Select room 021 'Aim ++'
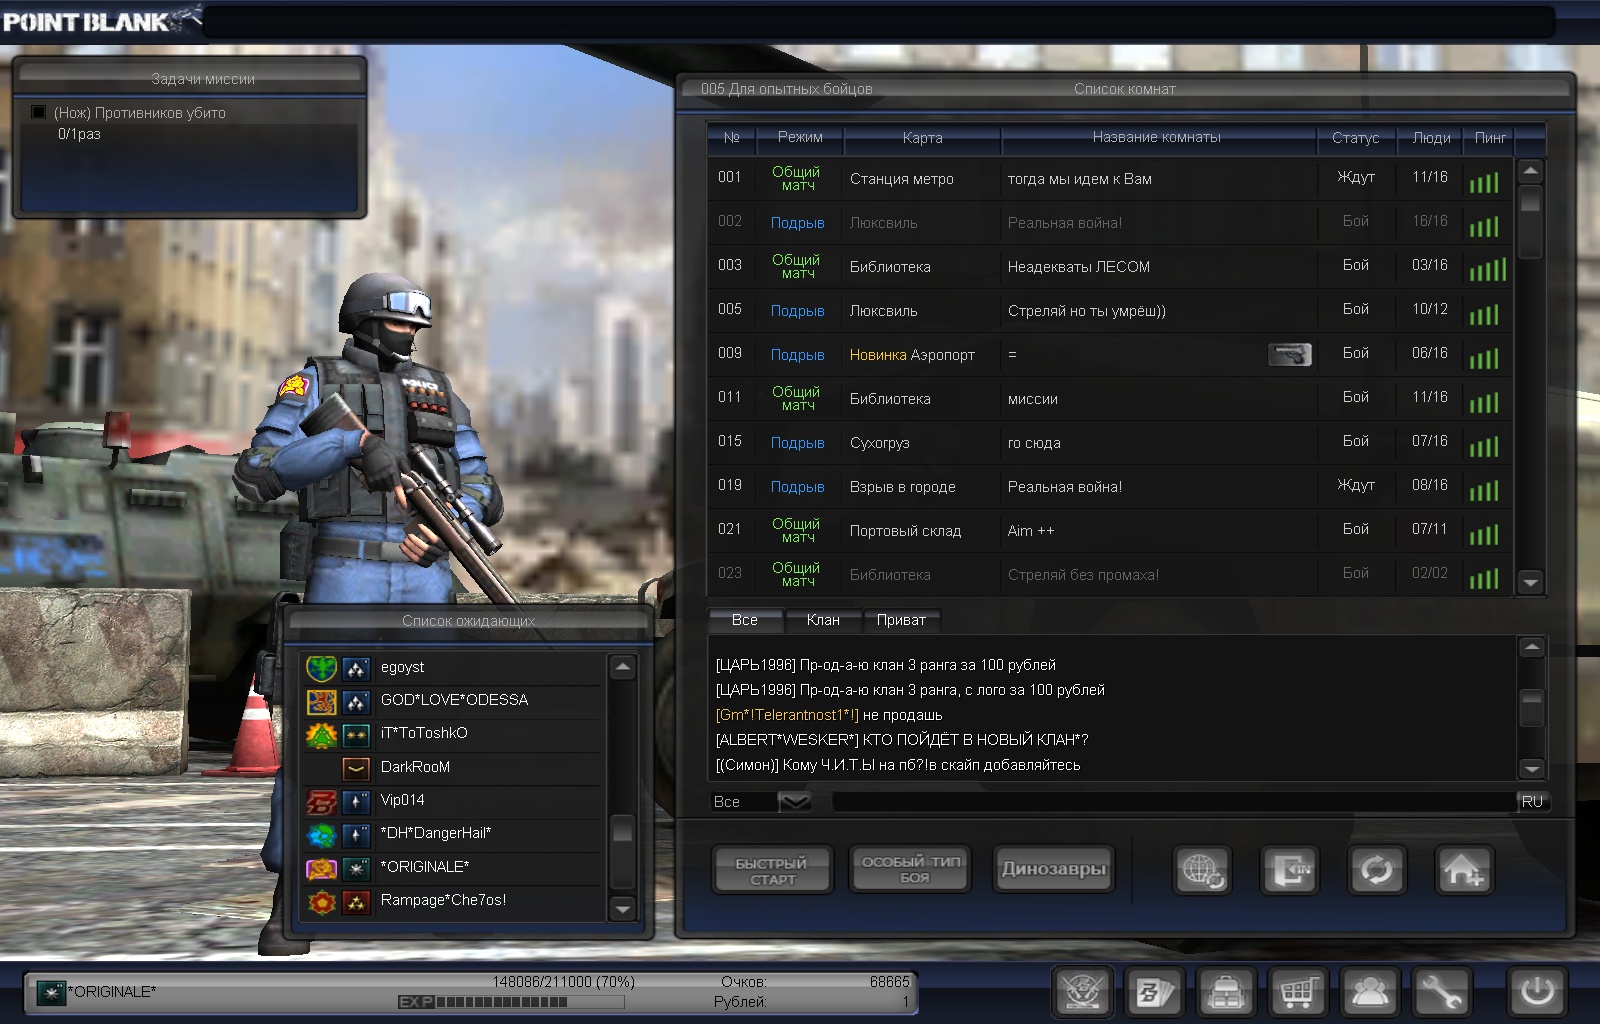The width and height of the screenshot is (1600, 1024). pos(1109,530)
